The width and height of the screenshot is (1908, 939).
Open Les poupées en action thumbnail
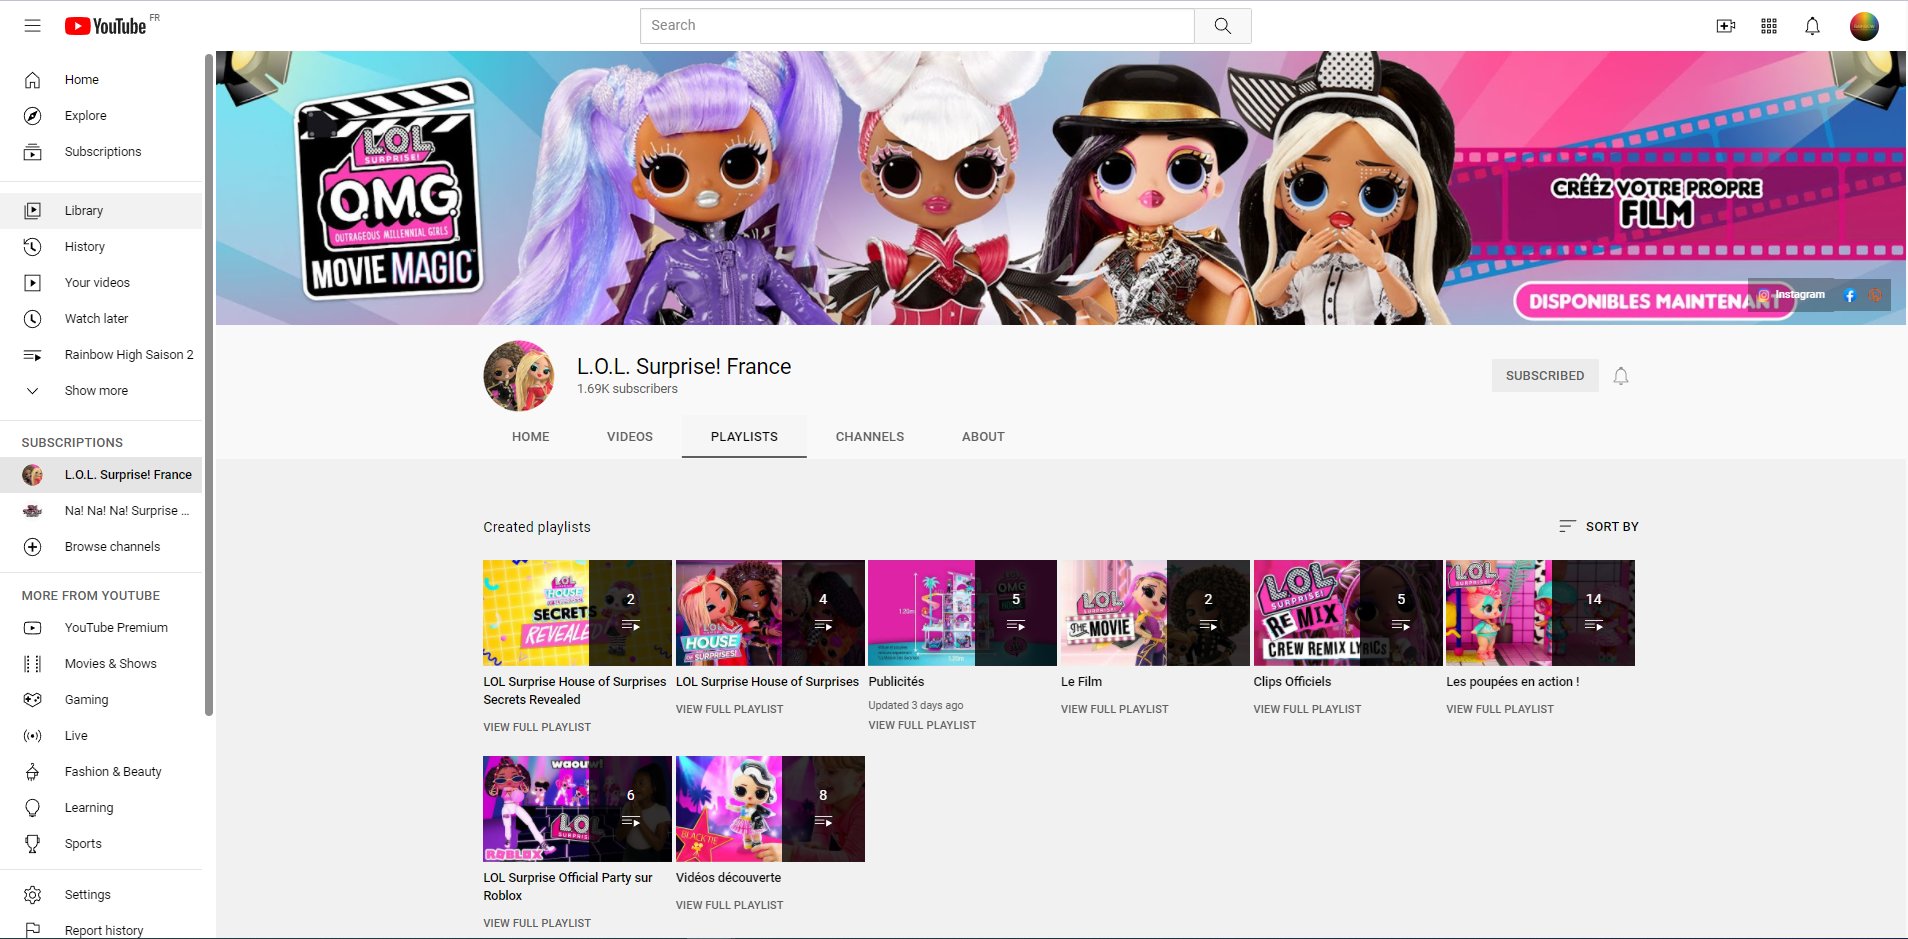1540,613
